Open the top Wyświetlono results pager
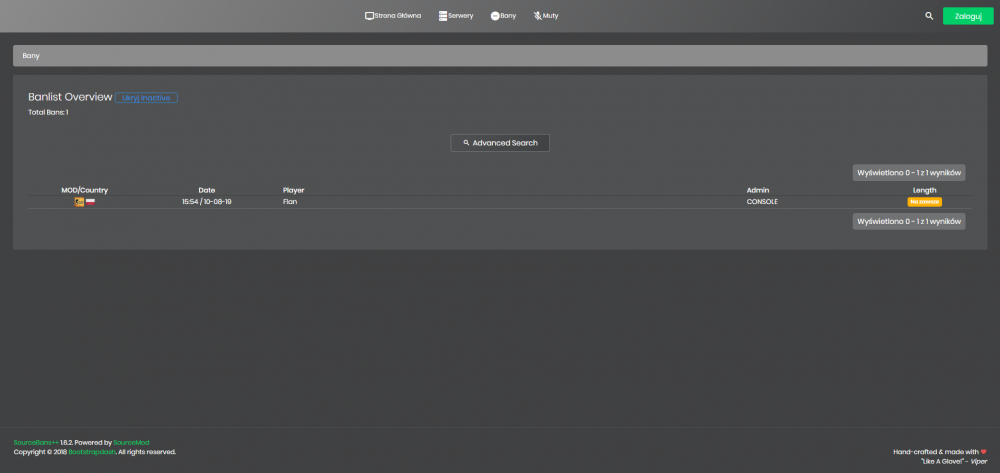 pos(909,173)
